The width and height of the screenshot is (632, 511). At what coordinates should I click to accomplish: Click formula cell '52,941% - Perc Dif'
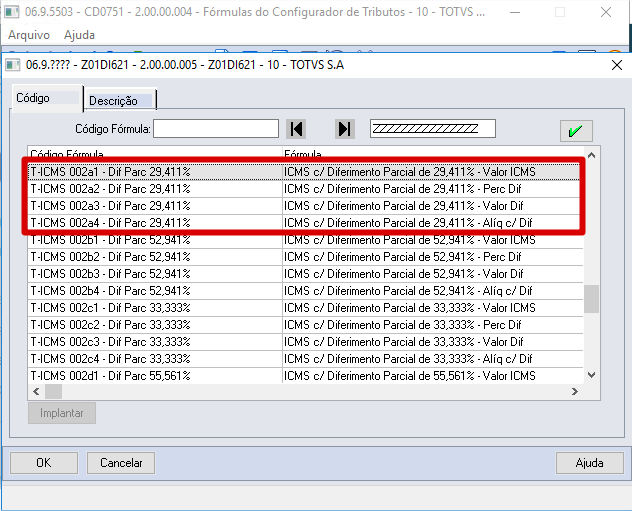(x=432, y=257)
